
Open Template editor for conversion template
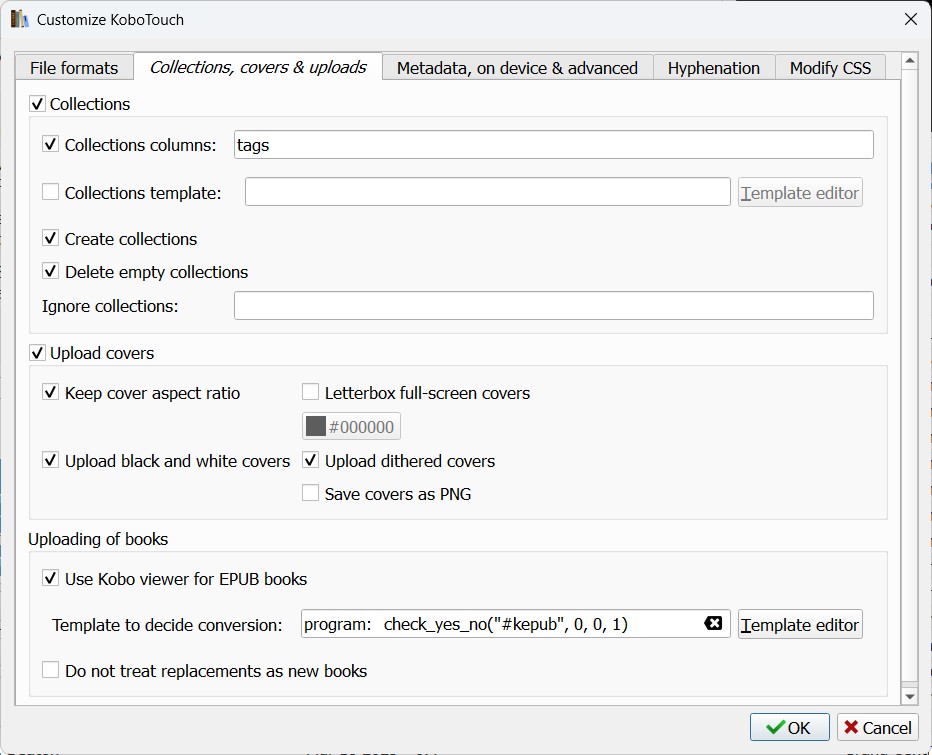[800, 625]
